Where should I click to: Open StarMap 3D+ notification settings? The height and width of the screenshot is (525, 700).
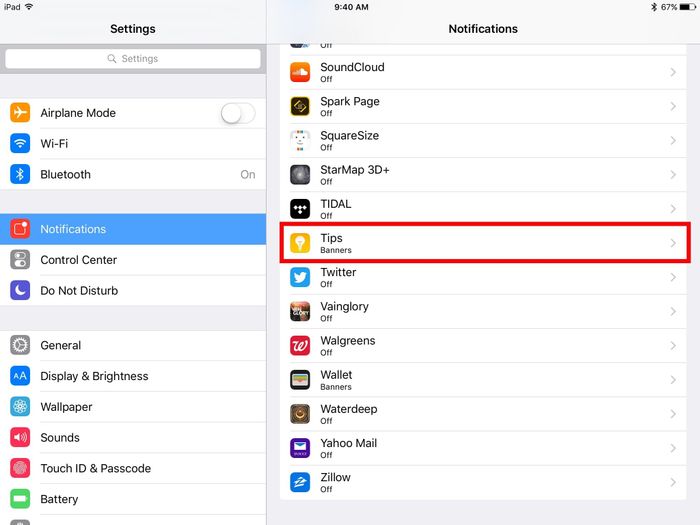(x=483, y=175)
